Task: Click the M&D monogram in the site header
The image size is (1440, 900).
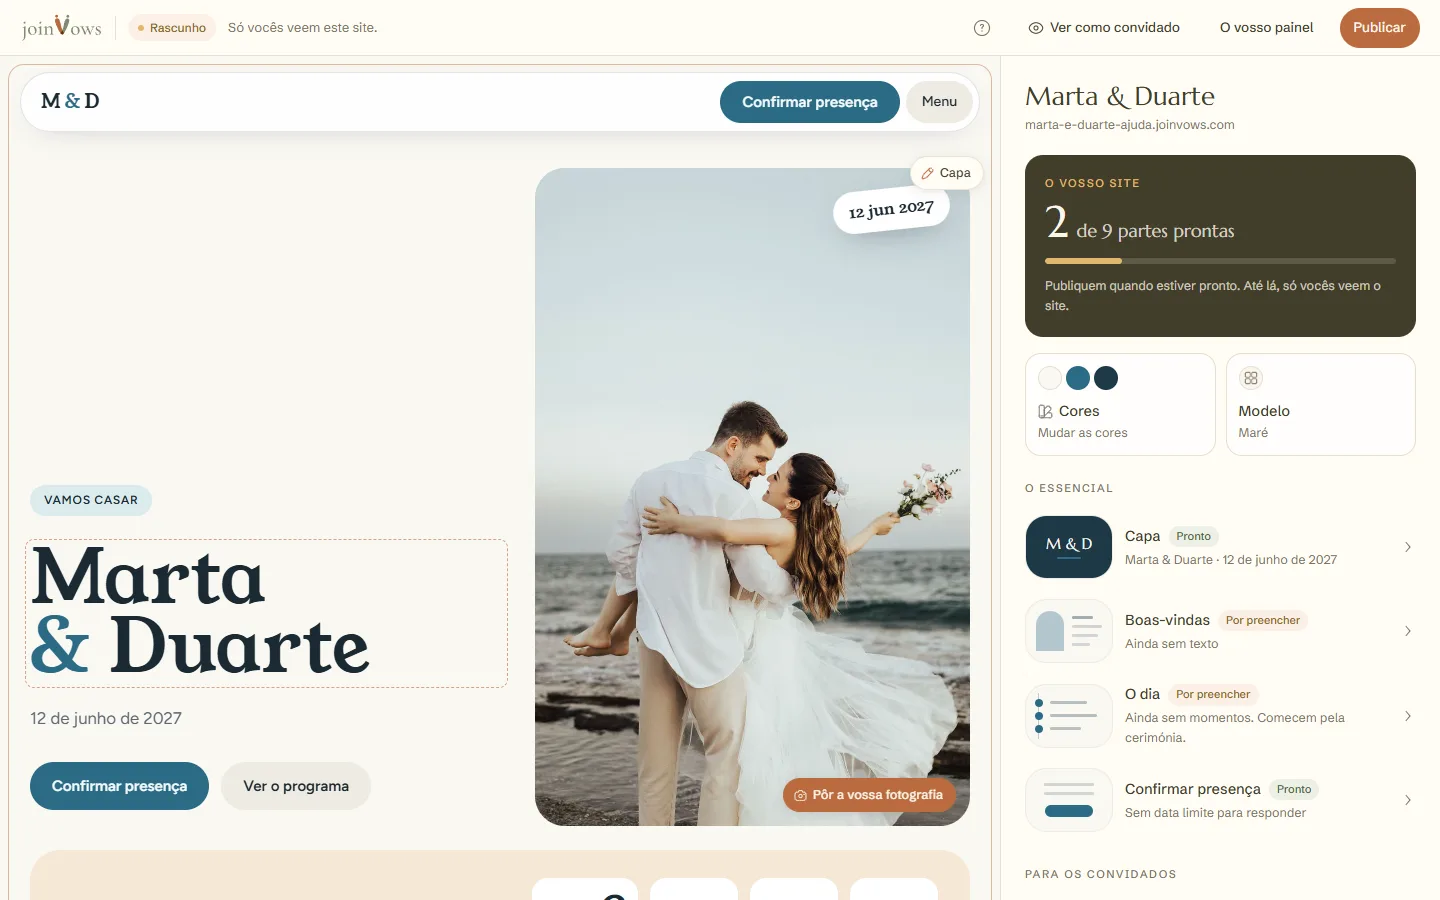Action: coord(70,101)
